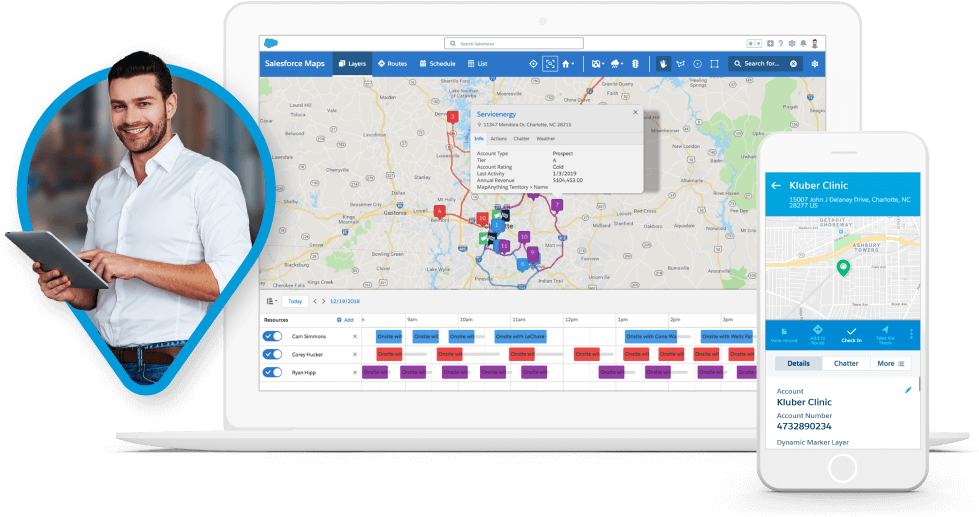Switch to the Routes tab

pyautogui.click(x=392, y=64)
